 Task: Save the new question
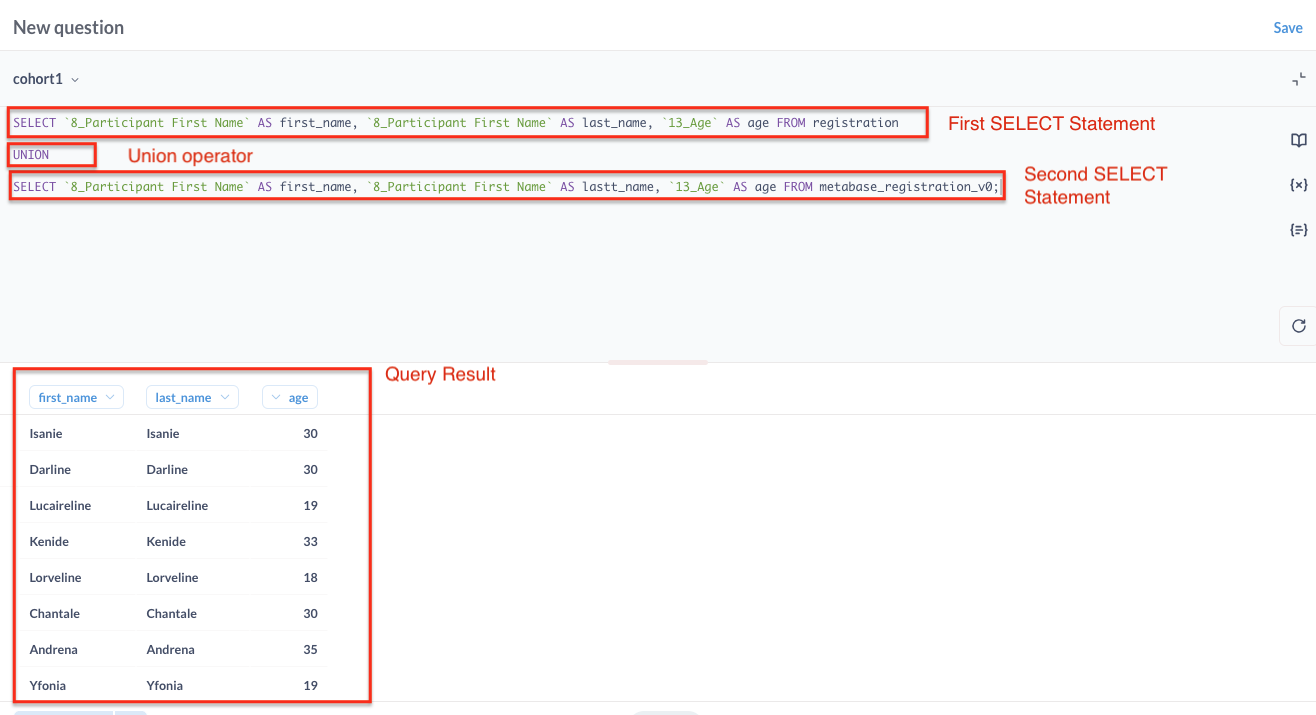point(1288,27)
